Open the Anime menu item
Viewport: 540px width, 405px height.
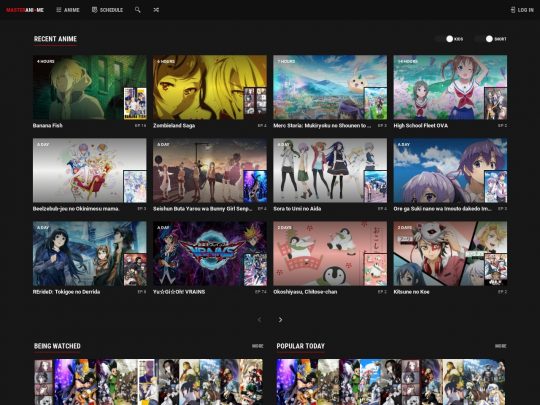(68, 10)
